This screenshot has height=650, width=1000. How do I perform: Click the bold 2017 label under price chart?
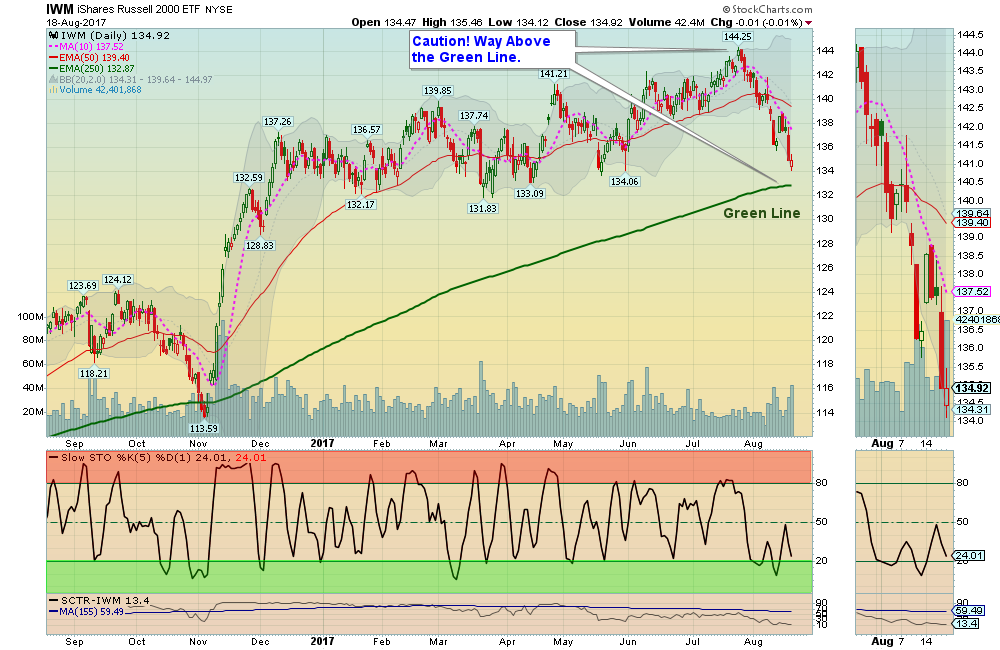(322, 443)
